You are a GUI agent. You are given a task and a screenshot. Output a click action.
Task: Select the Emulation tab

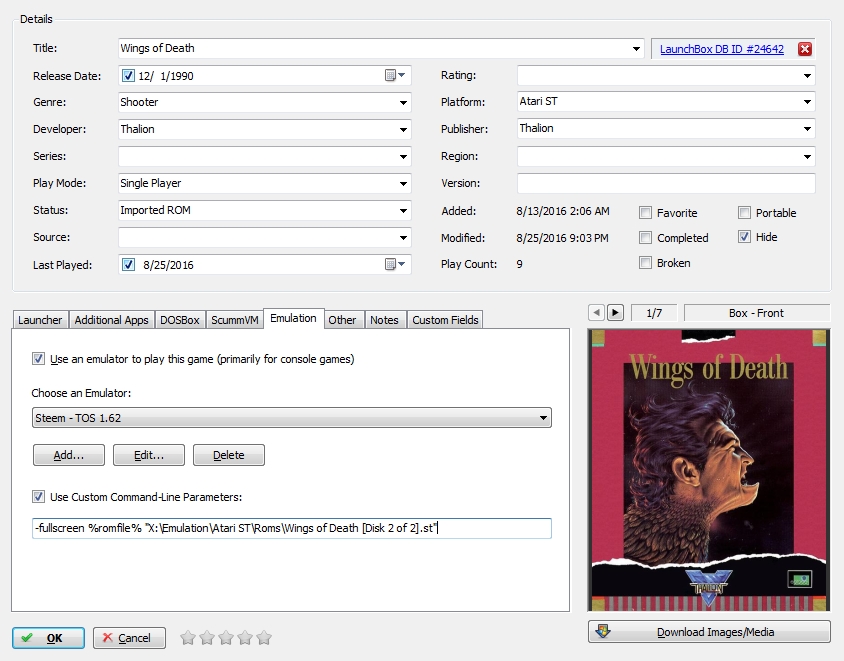click(293, 318)
